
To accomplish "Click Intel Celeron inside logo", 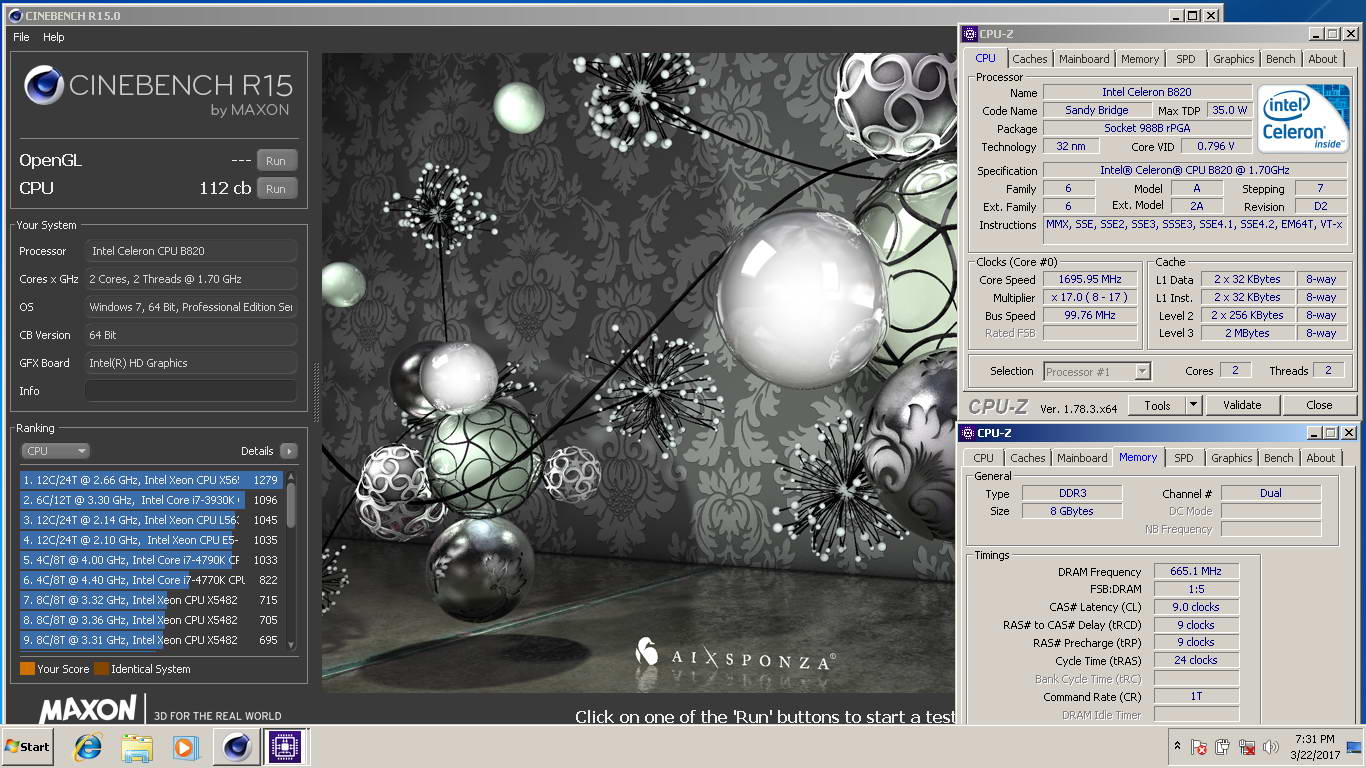I will pos(1302,120).
